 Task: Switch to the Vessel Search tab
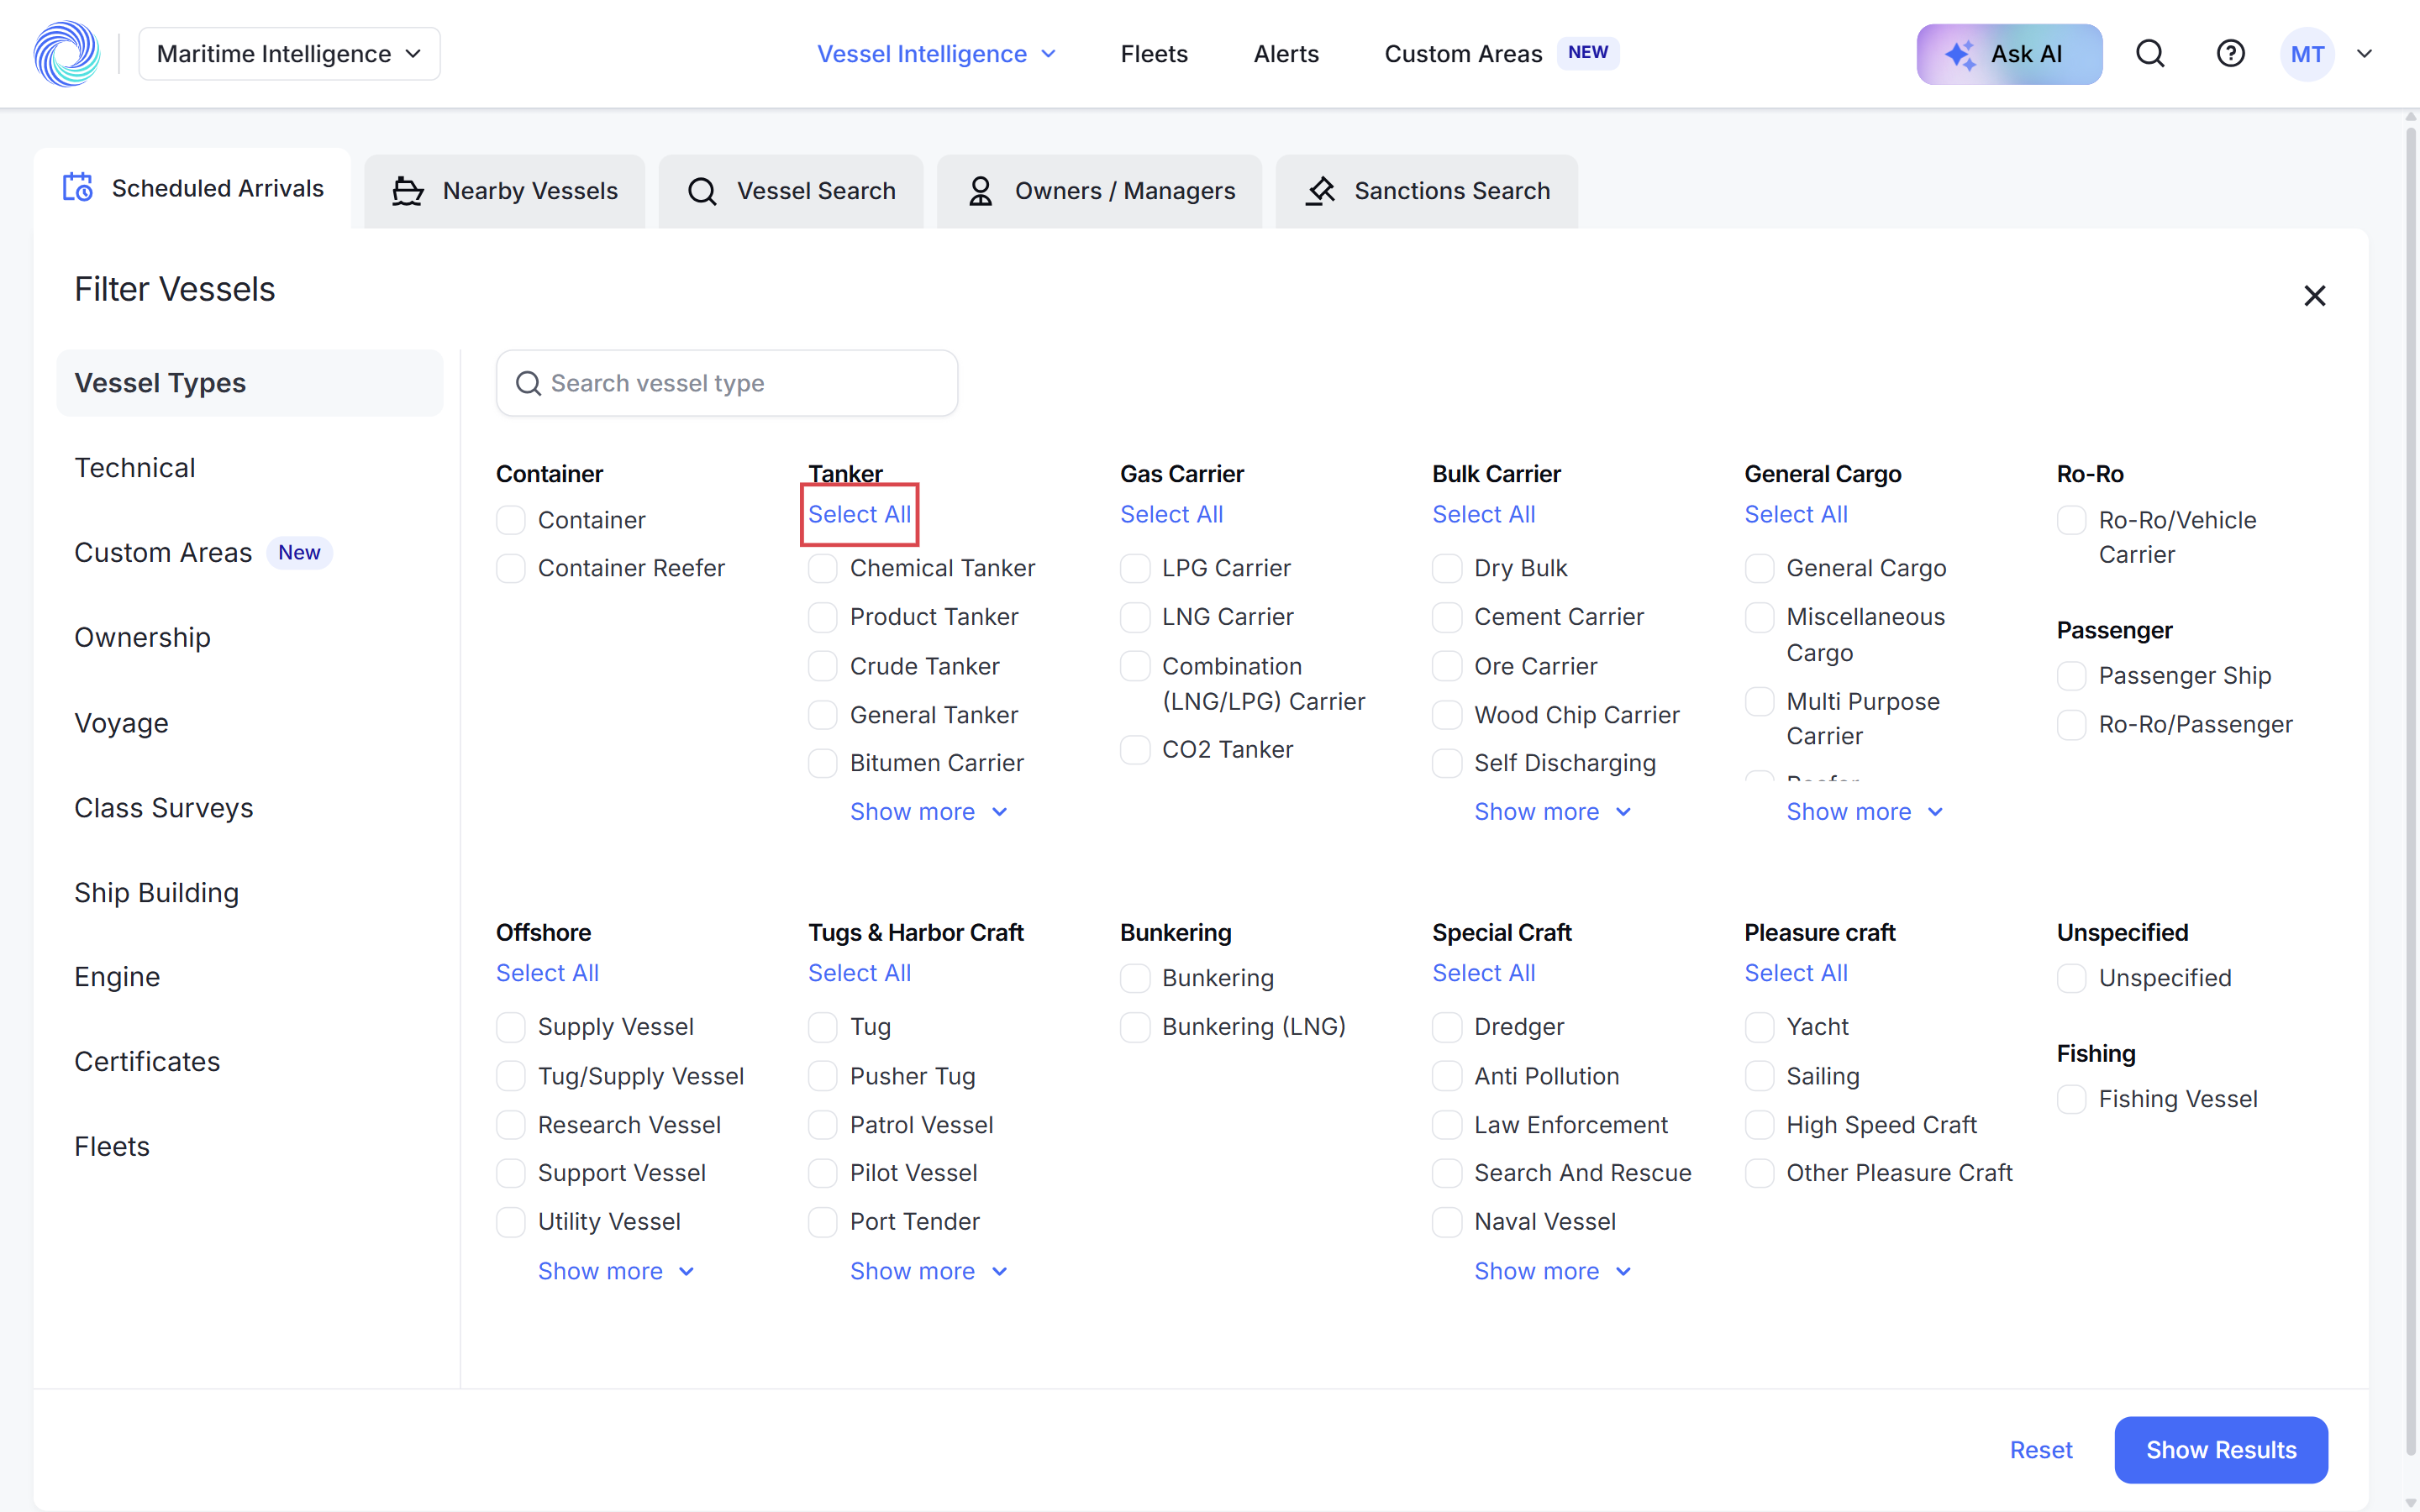790,191
